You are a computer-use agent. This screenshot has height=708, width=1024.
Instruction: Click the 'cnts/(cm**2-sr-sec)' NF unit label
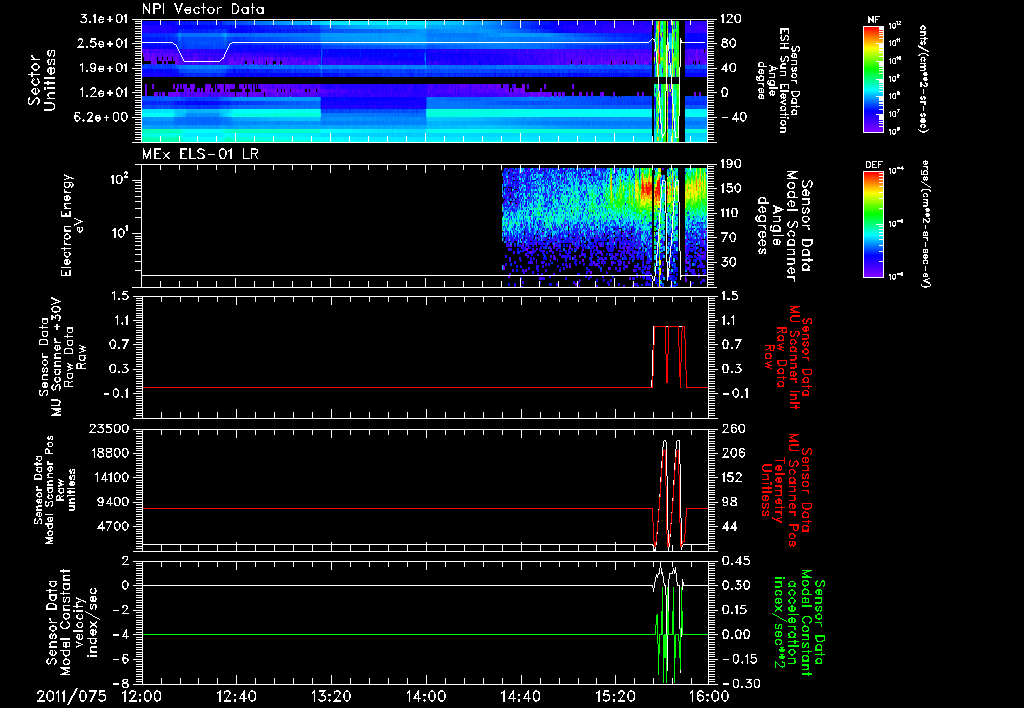[x=923, y=78]
